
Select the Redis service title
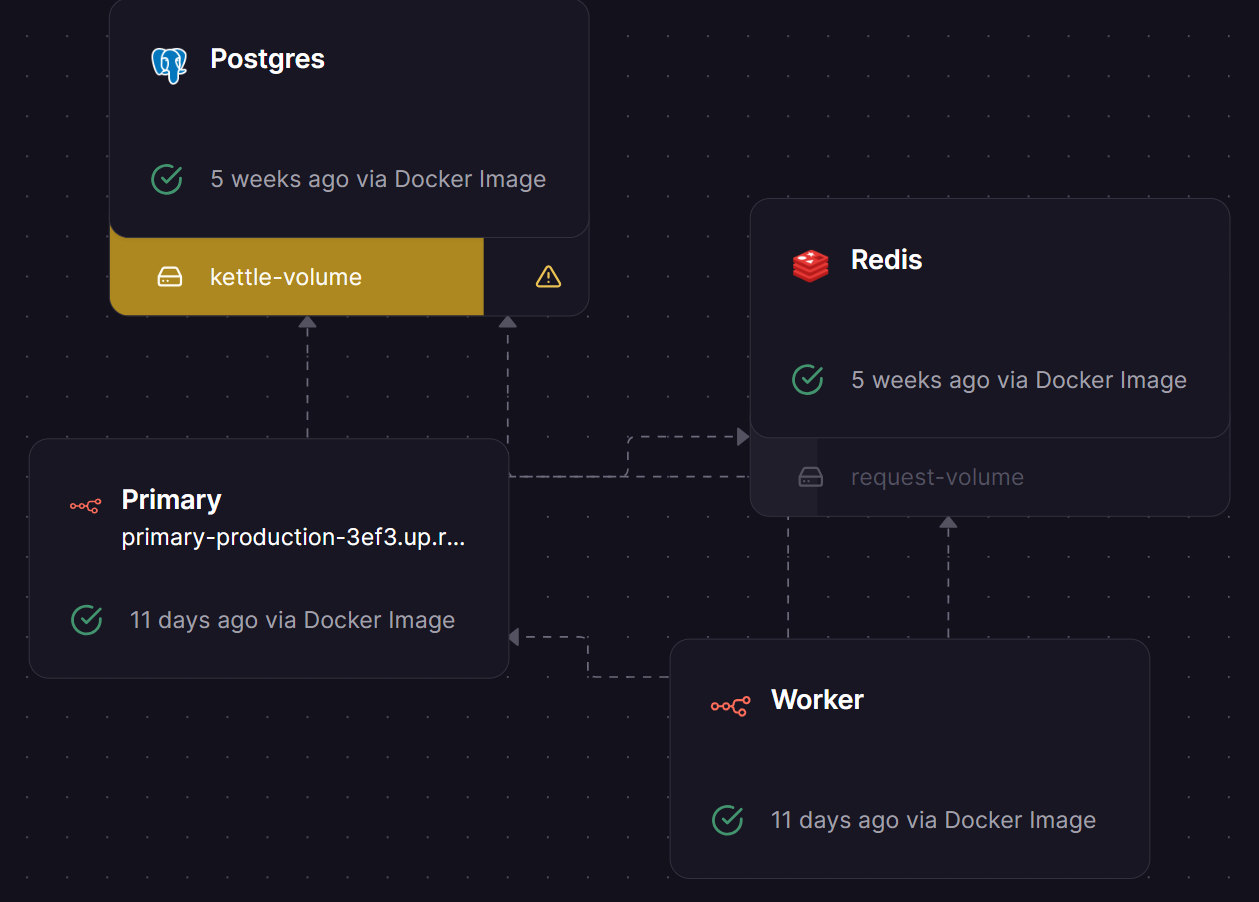887,260
